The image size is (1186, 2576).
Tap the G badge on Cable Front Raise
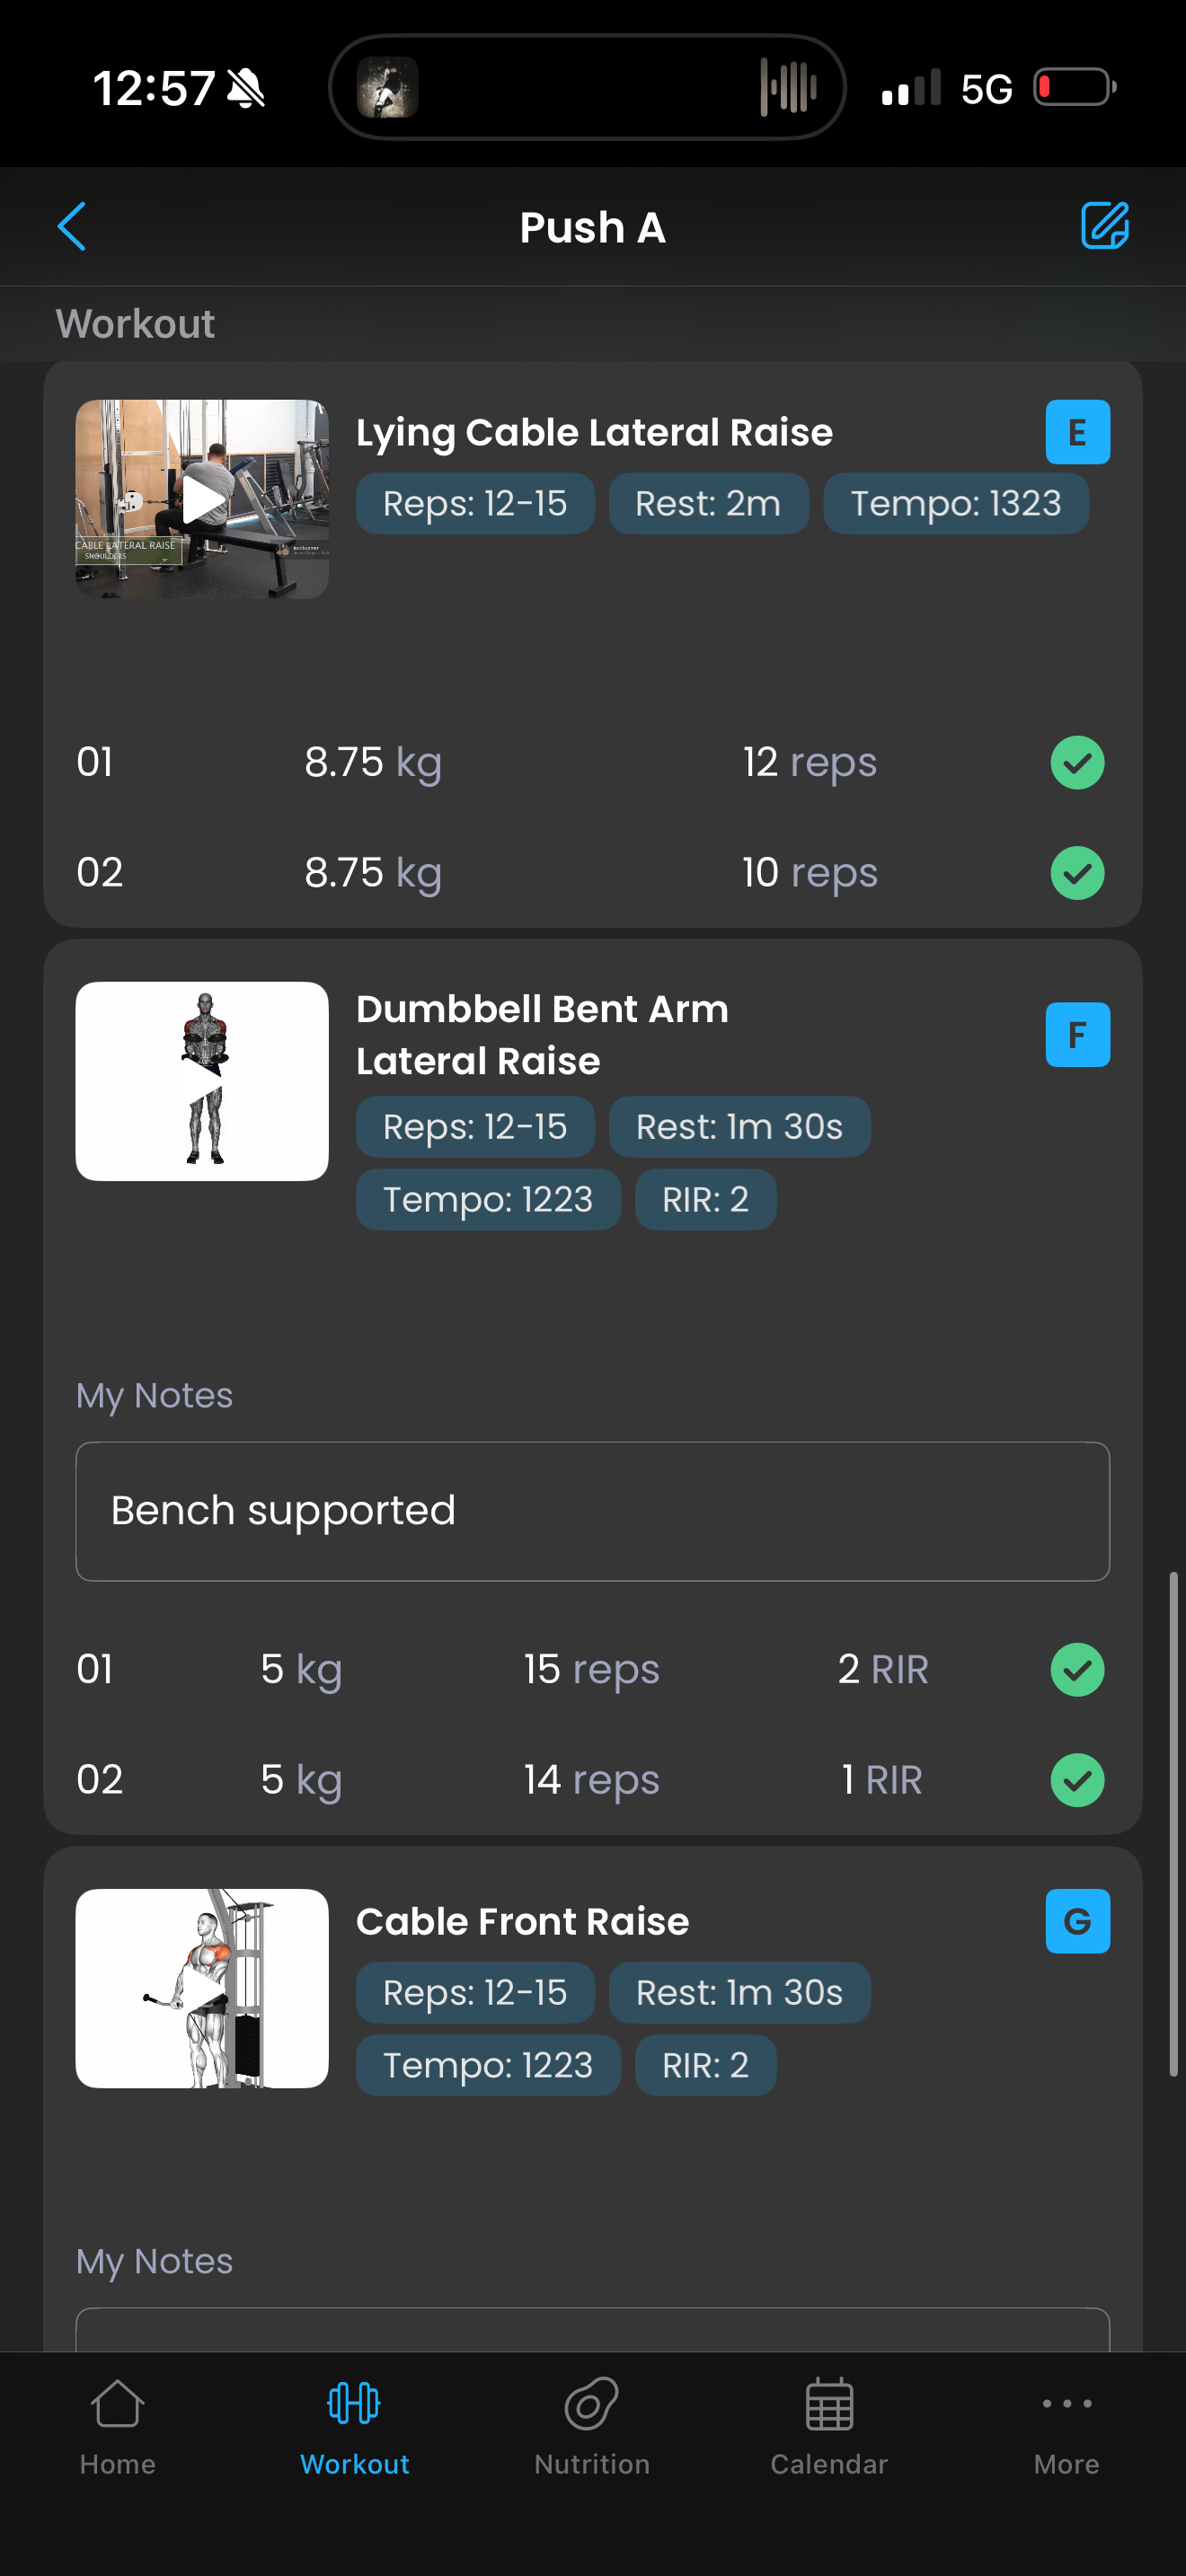pos(1077,1921)
